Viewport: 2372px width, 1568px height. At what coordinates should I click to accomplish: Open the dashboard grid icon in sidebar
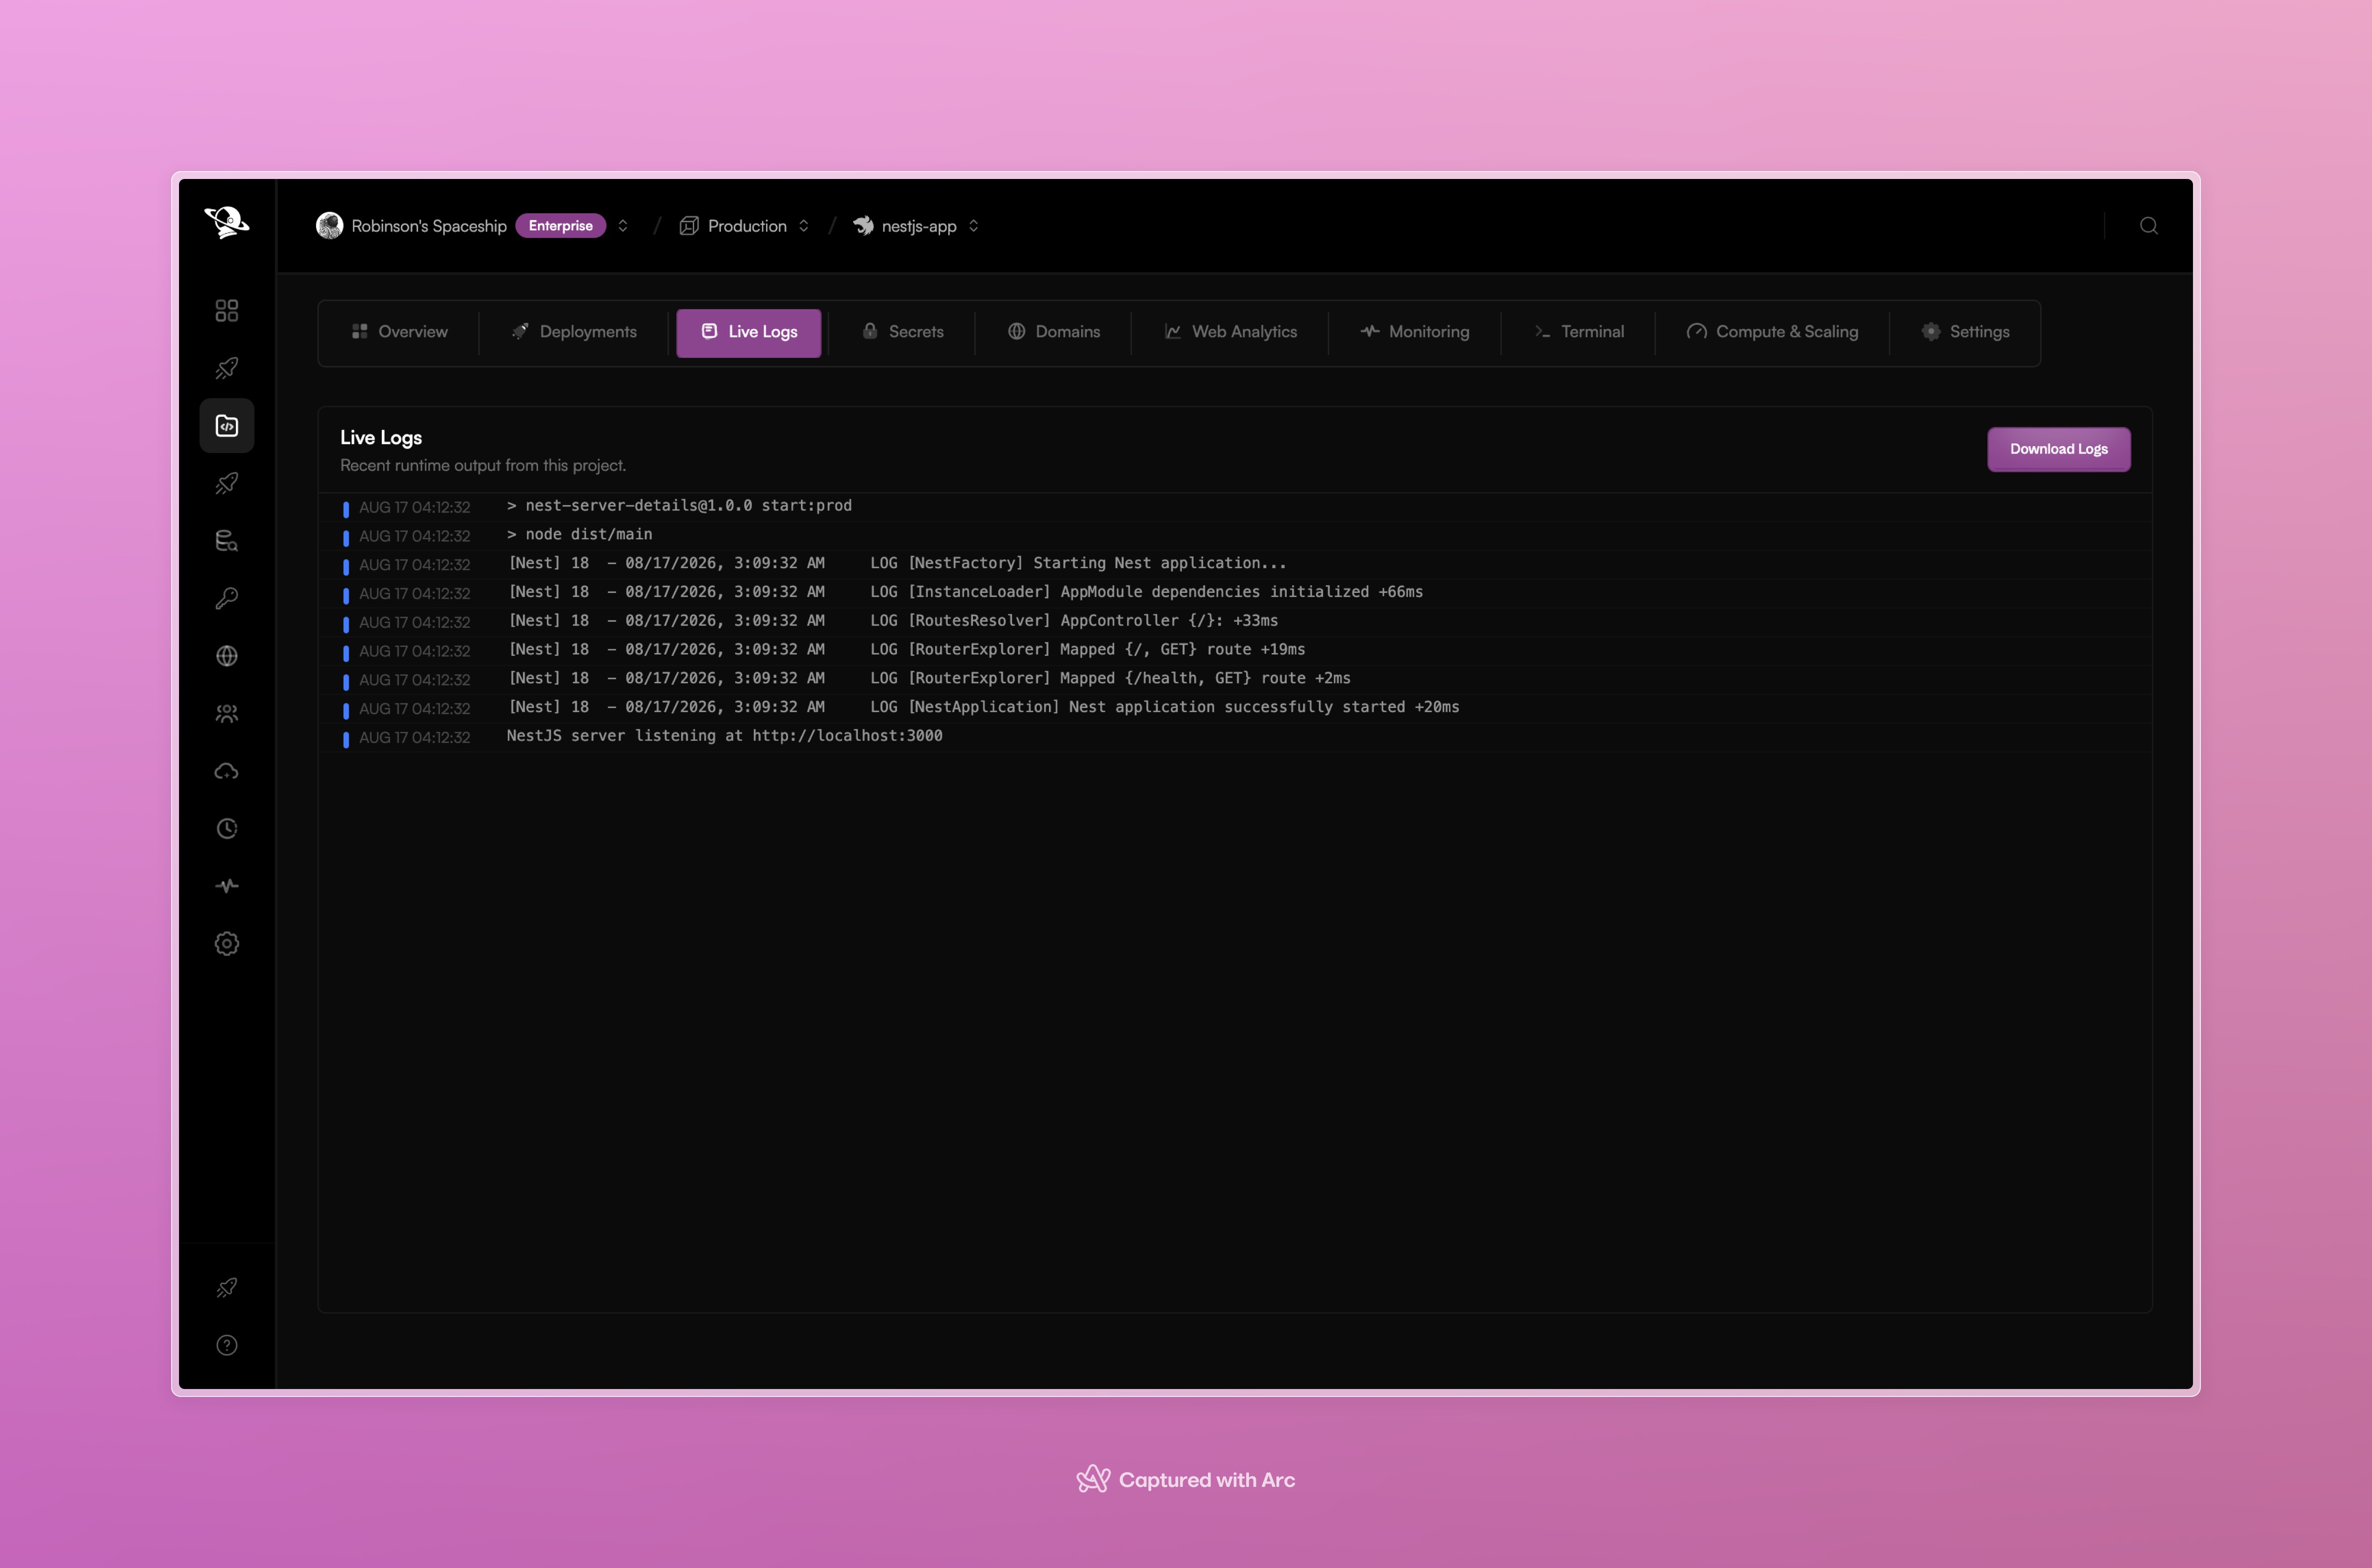click(x=227, y=311)
